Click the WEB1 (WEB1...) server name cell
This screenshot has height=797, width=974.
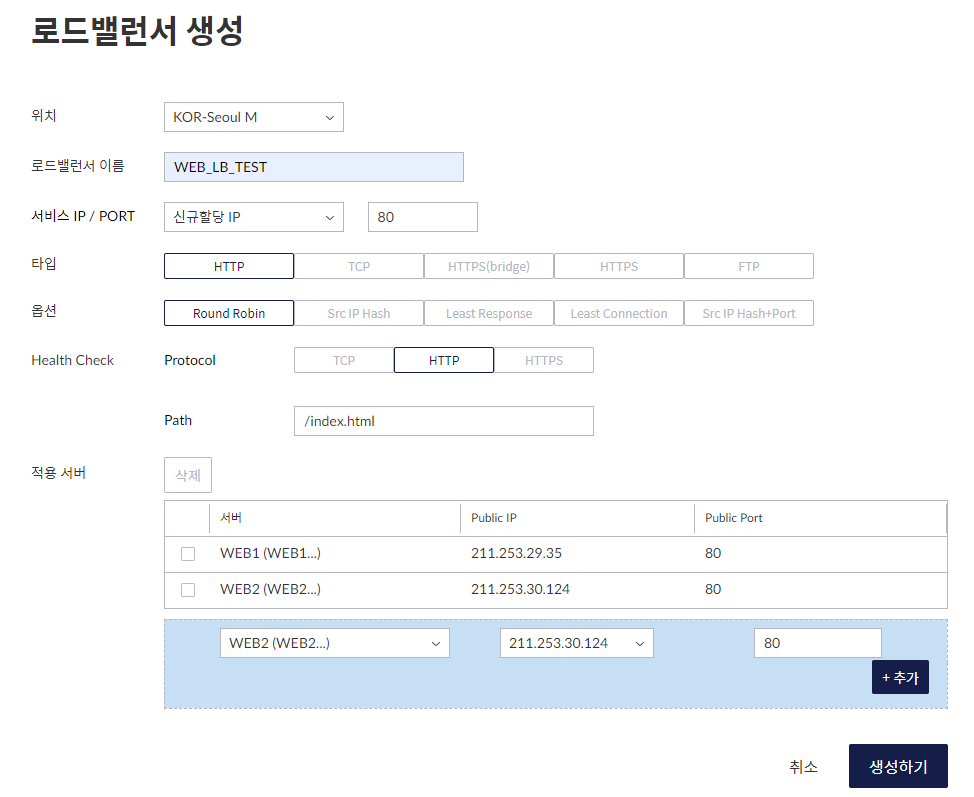[x=270, y=553]
